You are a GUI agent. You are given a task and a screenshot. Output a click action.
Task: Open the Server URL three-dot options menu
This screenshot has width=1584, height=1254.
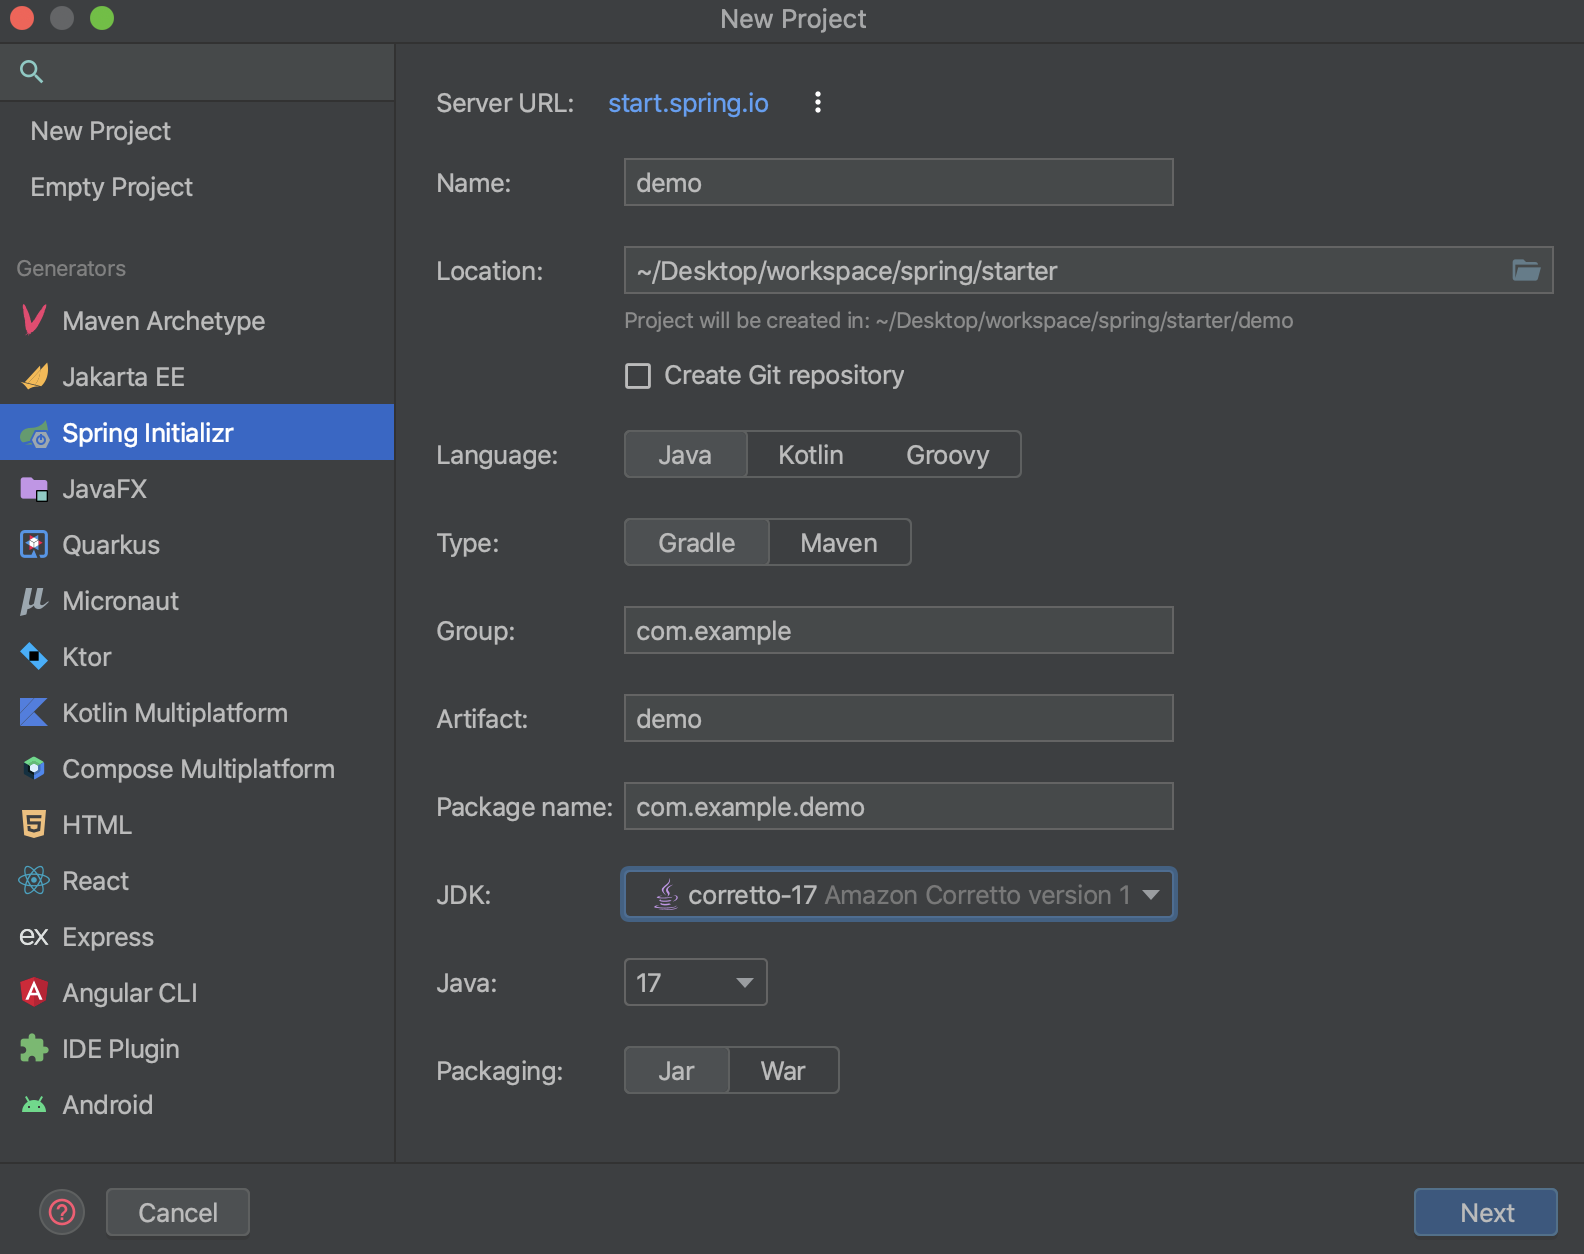pyautogui.click(x=818, y=102)
